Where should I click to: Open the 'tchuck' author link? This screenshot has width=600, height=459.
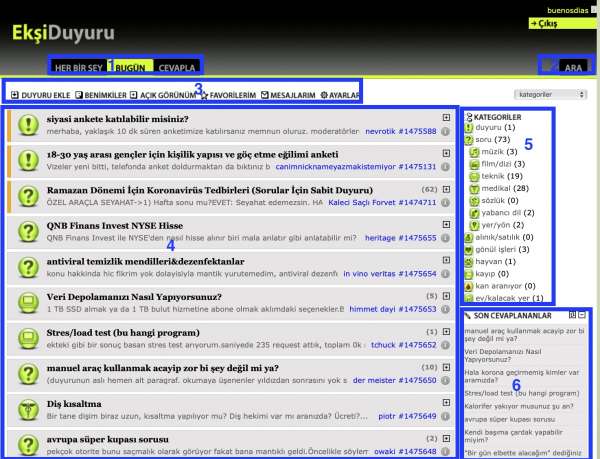tap(383, 345)
